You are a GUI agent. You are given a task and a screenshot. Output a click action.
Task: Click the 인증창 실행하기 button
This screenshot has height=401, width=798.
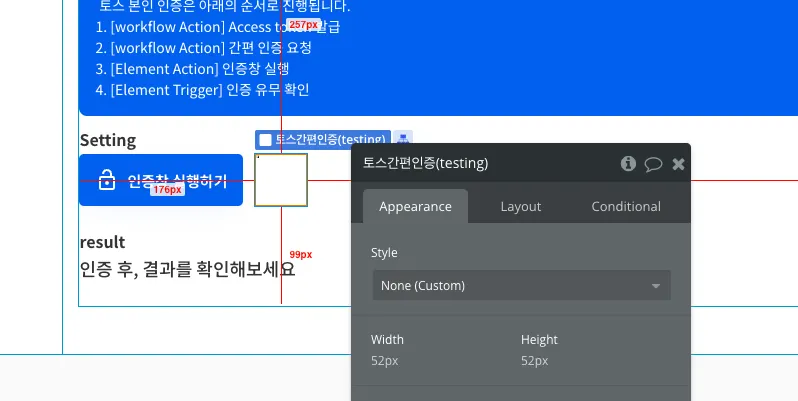tap(161, 180)
